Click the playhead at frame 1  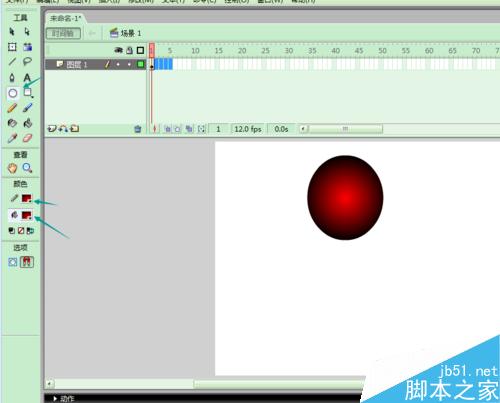tap(152, 50)
